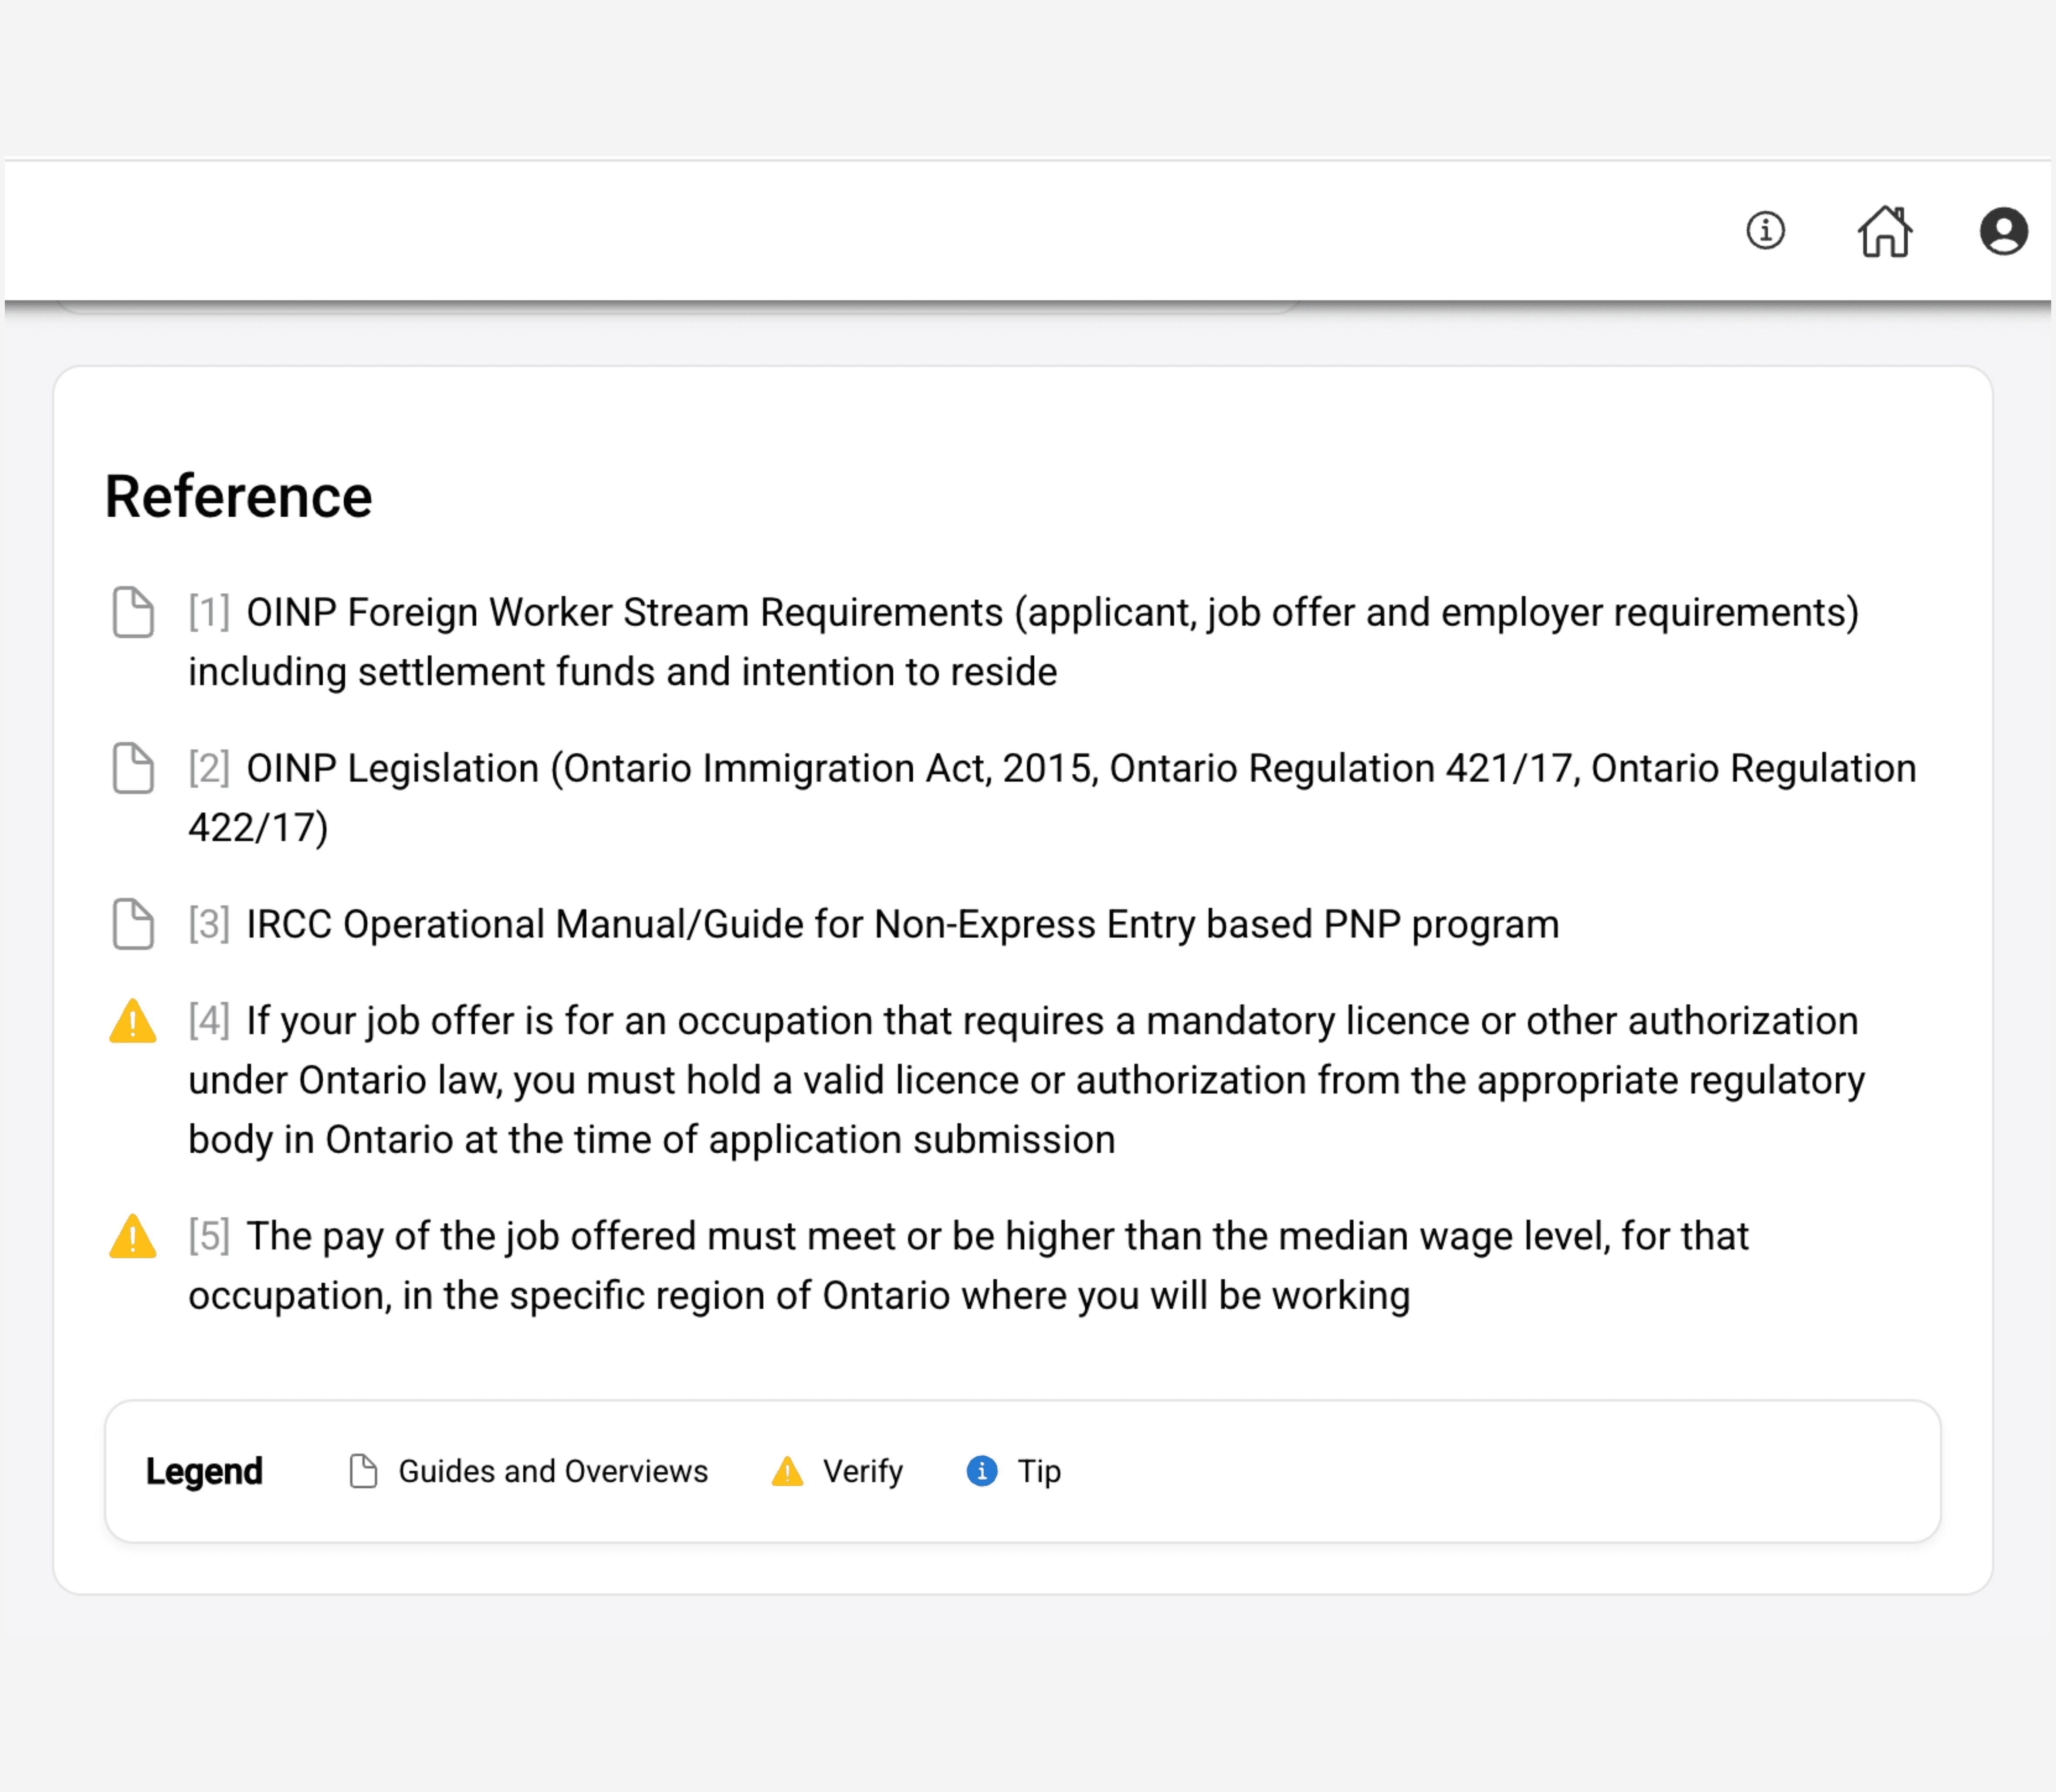Viewport: 2056px width, 1792px height.
Task: Open IRCC Operational Manual reference
Action: (x=902, y=925)
